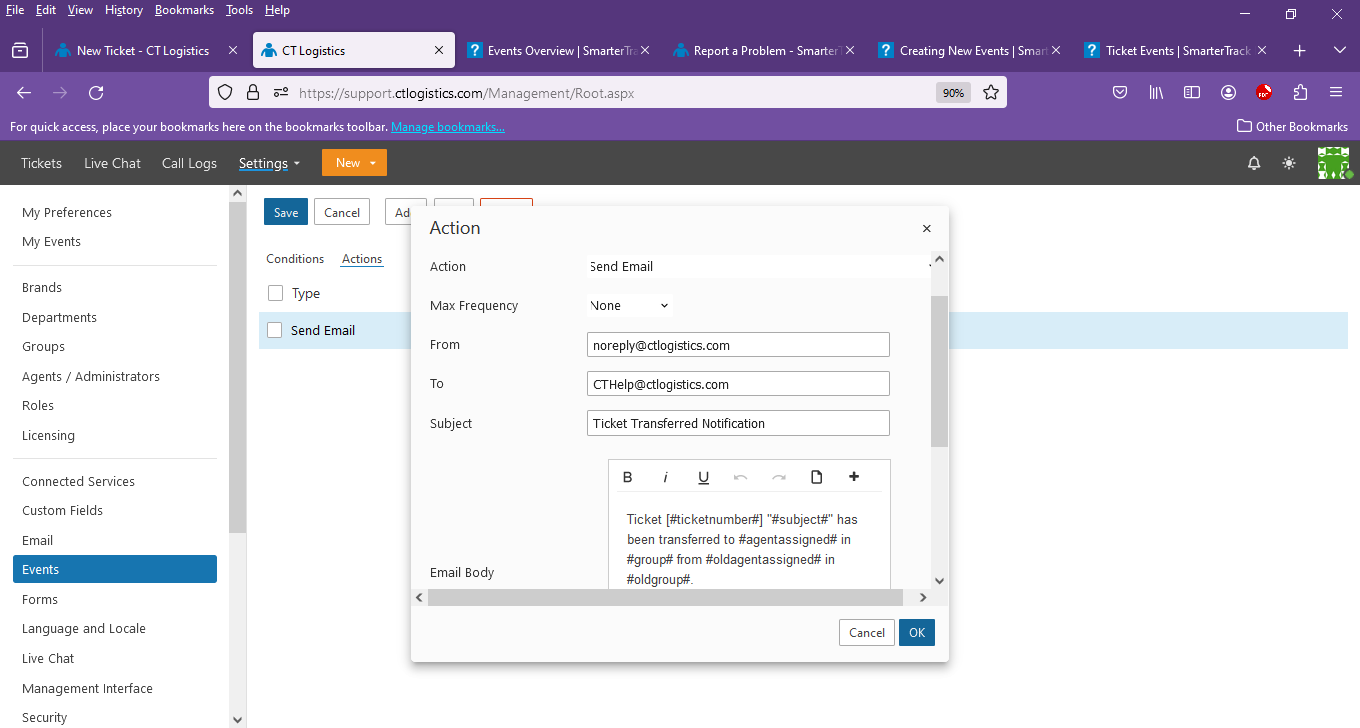The height and width of the screenshot is (728, 1360).
Task: Apply underline formatting in email body
Action: point(703,477)
